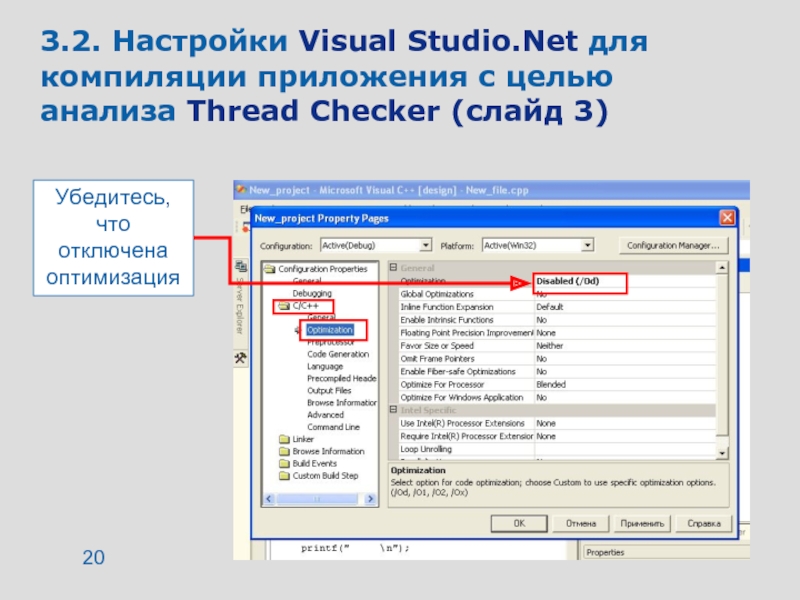Open the Custom Build Step folder

point(325,476)
